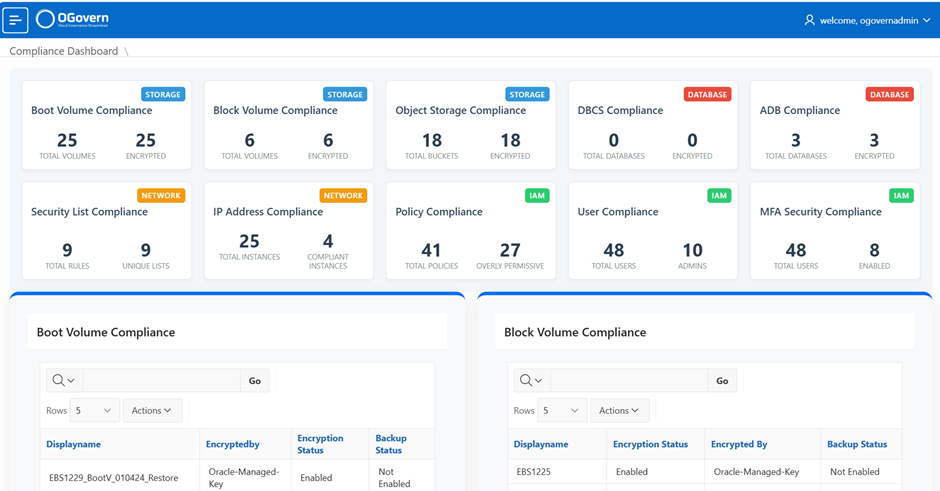Open the hamburger navigation menu
The image size is (940, 491).
click(x=15, y=20)
